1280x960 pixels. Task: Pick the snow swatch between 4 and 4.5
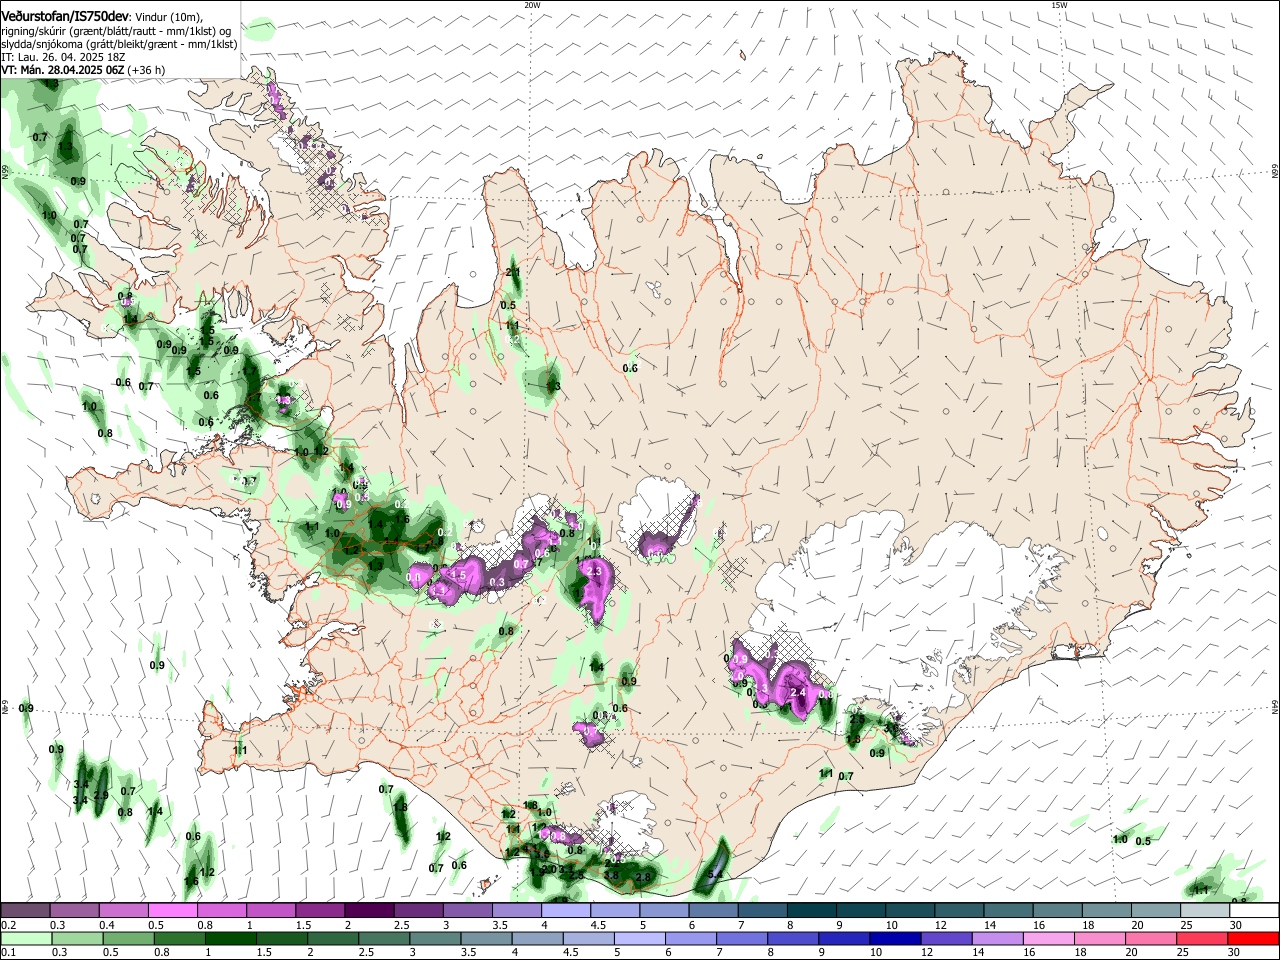[566, 911]
